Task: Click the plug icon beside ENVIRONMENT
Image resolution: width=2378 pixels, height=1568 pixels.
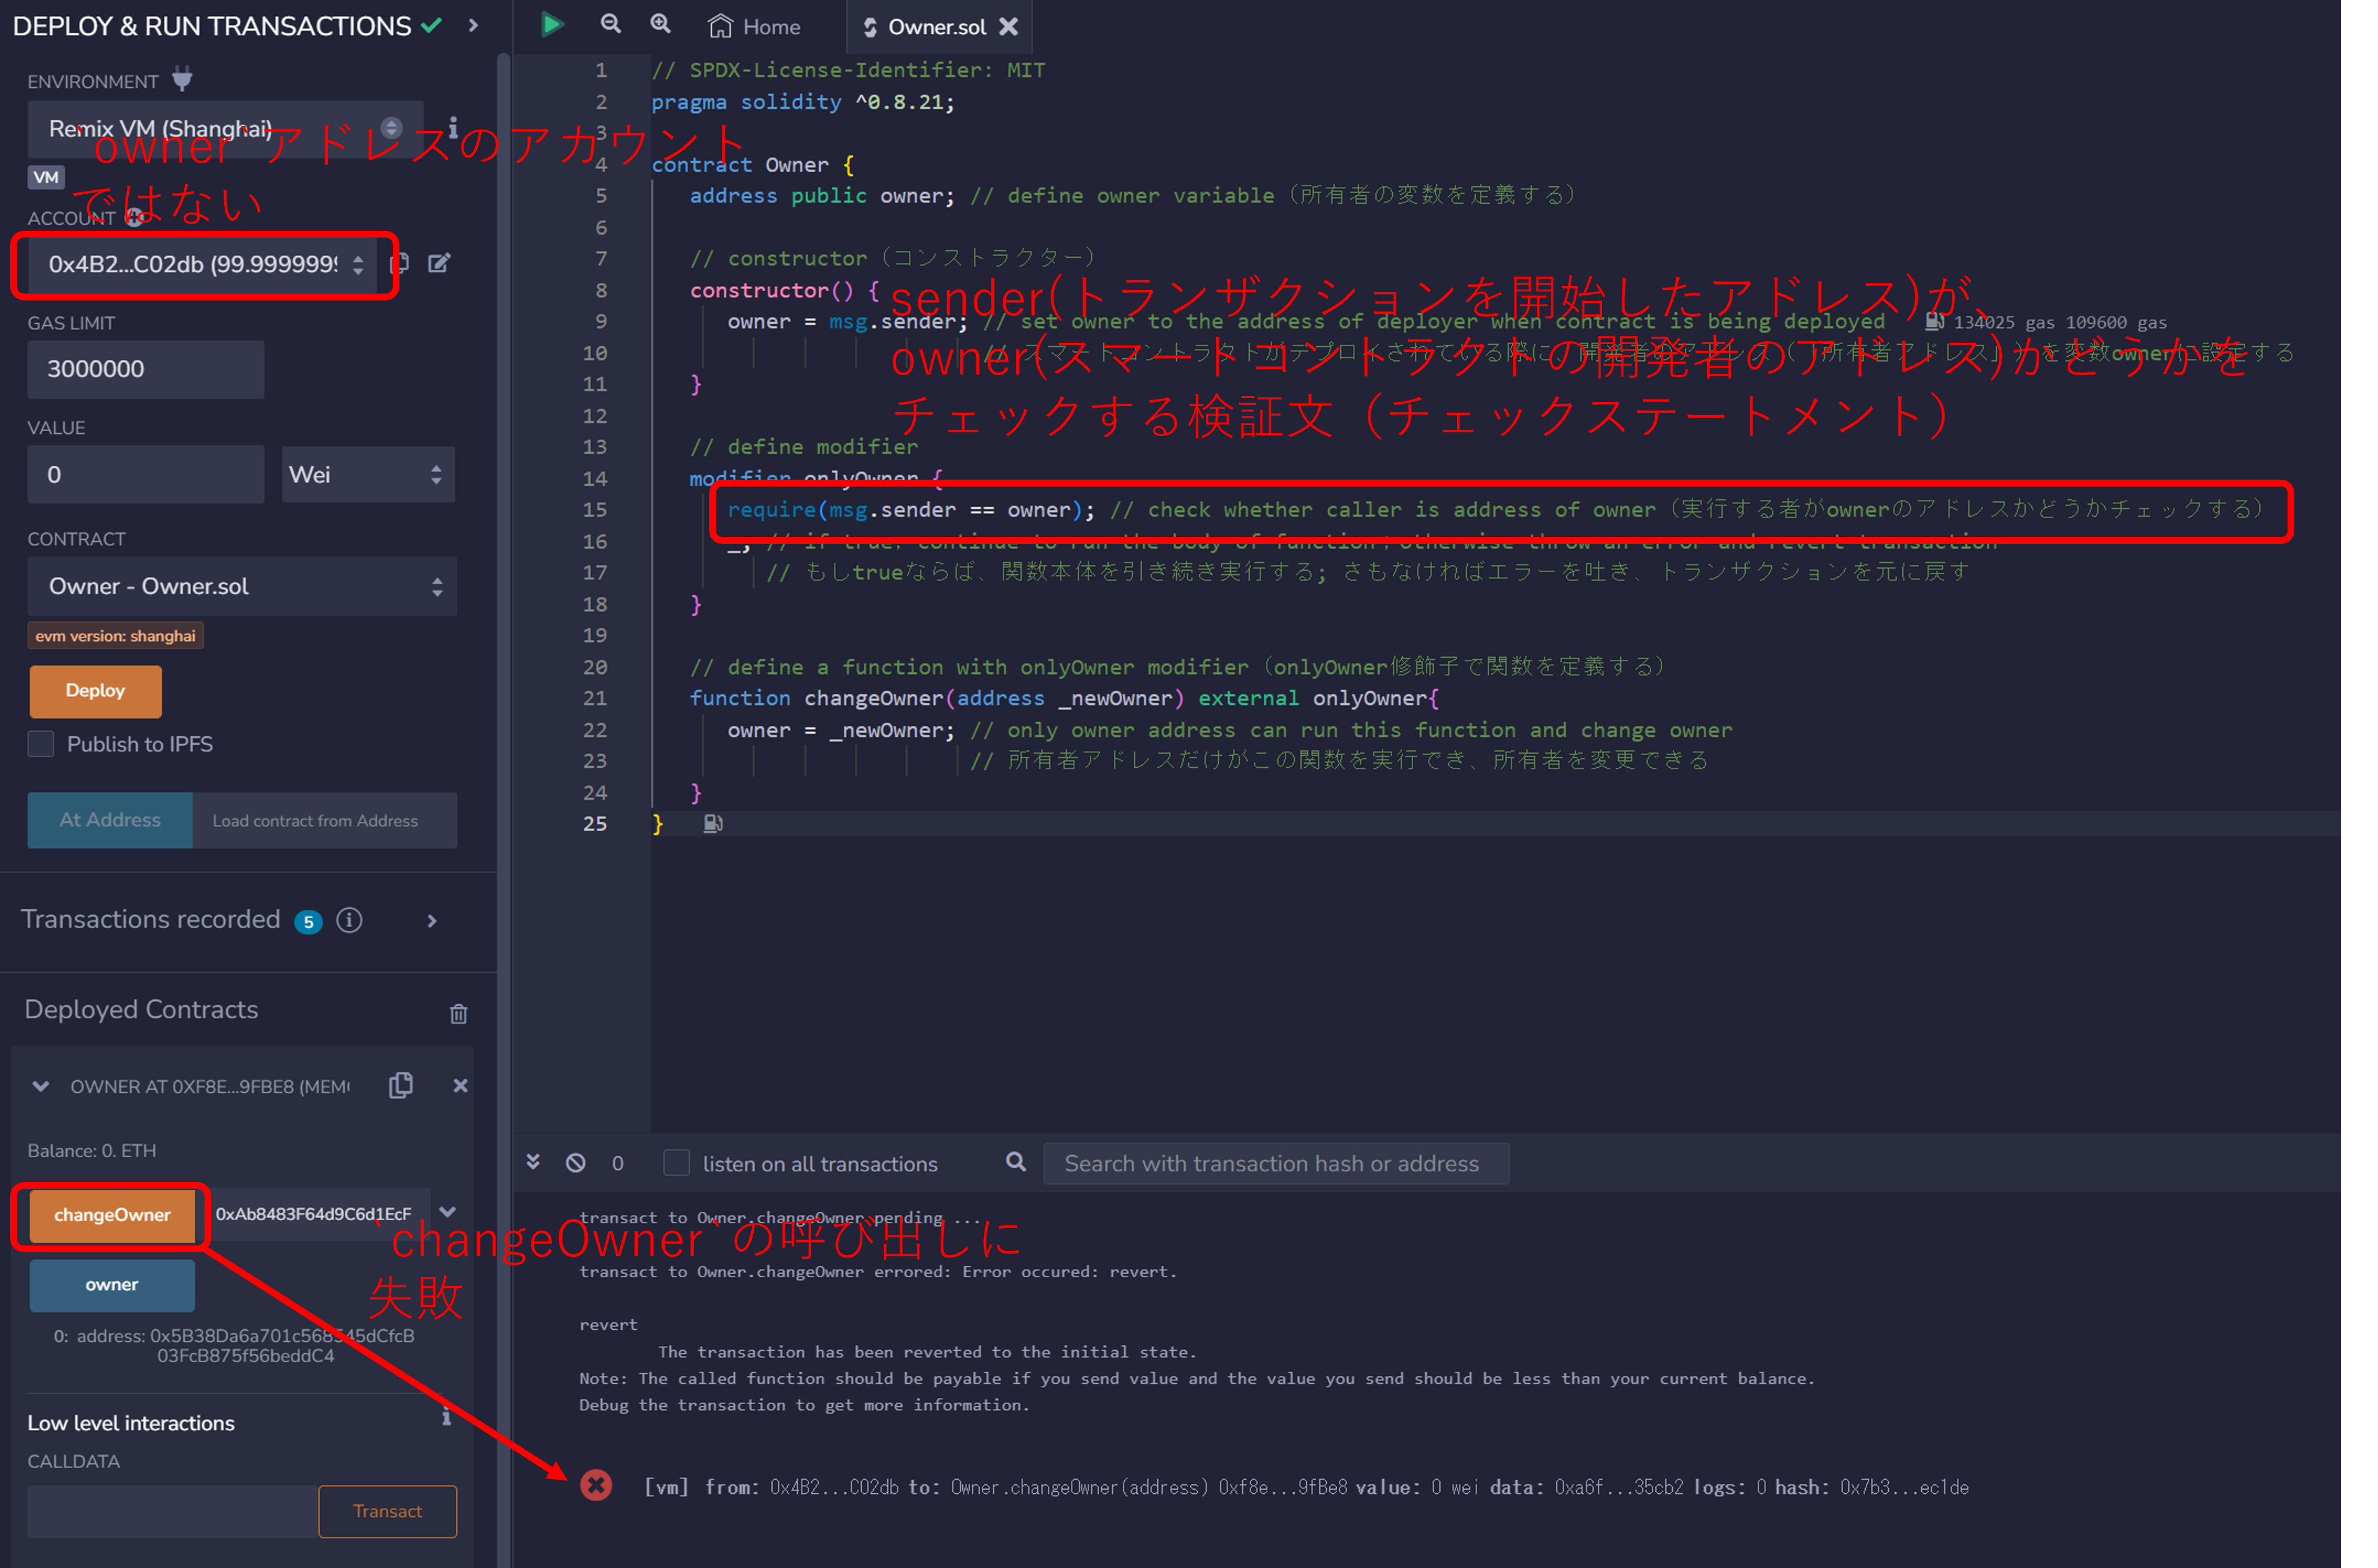Action: pos(182,79)
